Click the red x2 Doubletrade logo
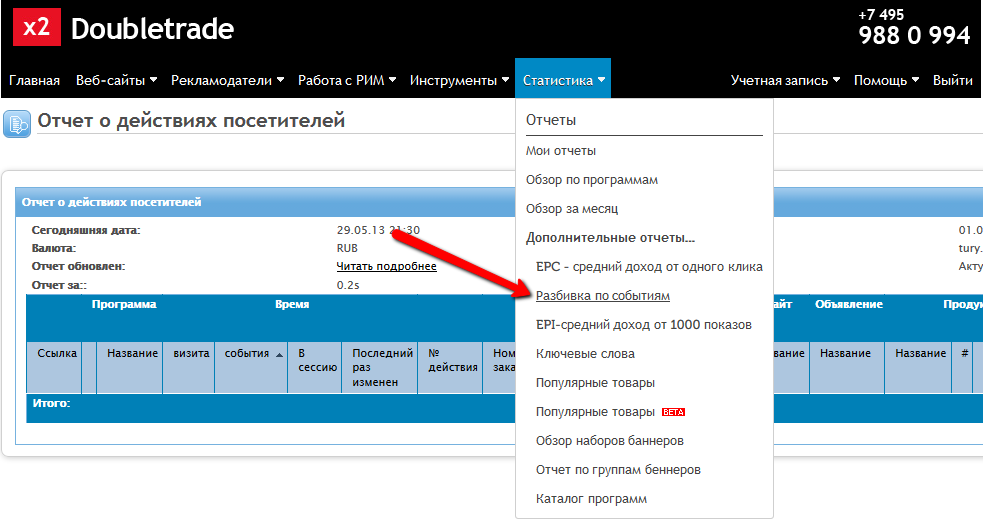Screen dimensions: 983x522 (x=37, y=27)
